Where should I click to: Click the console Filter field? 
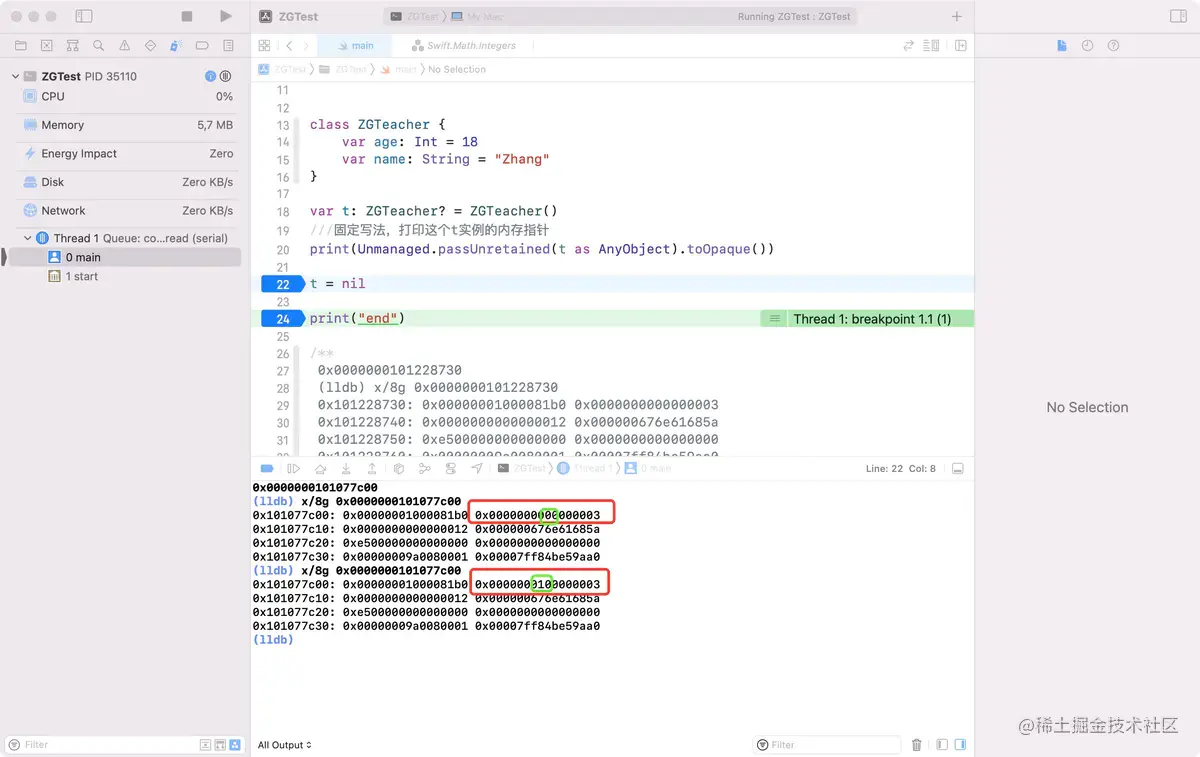(828, 745)
